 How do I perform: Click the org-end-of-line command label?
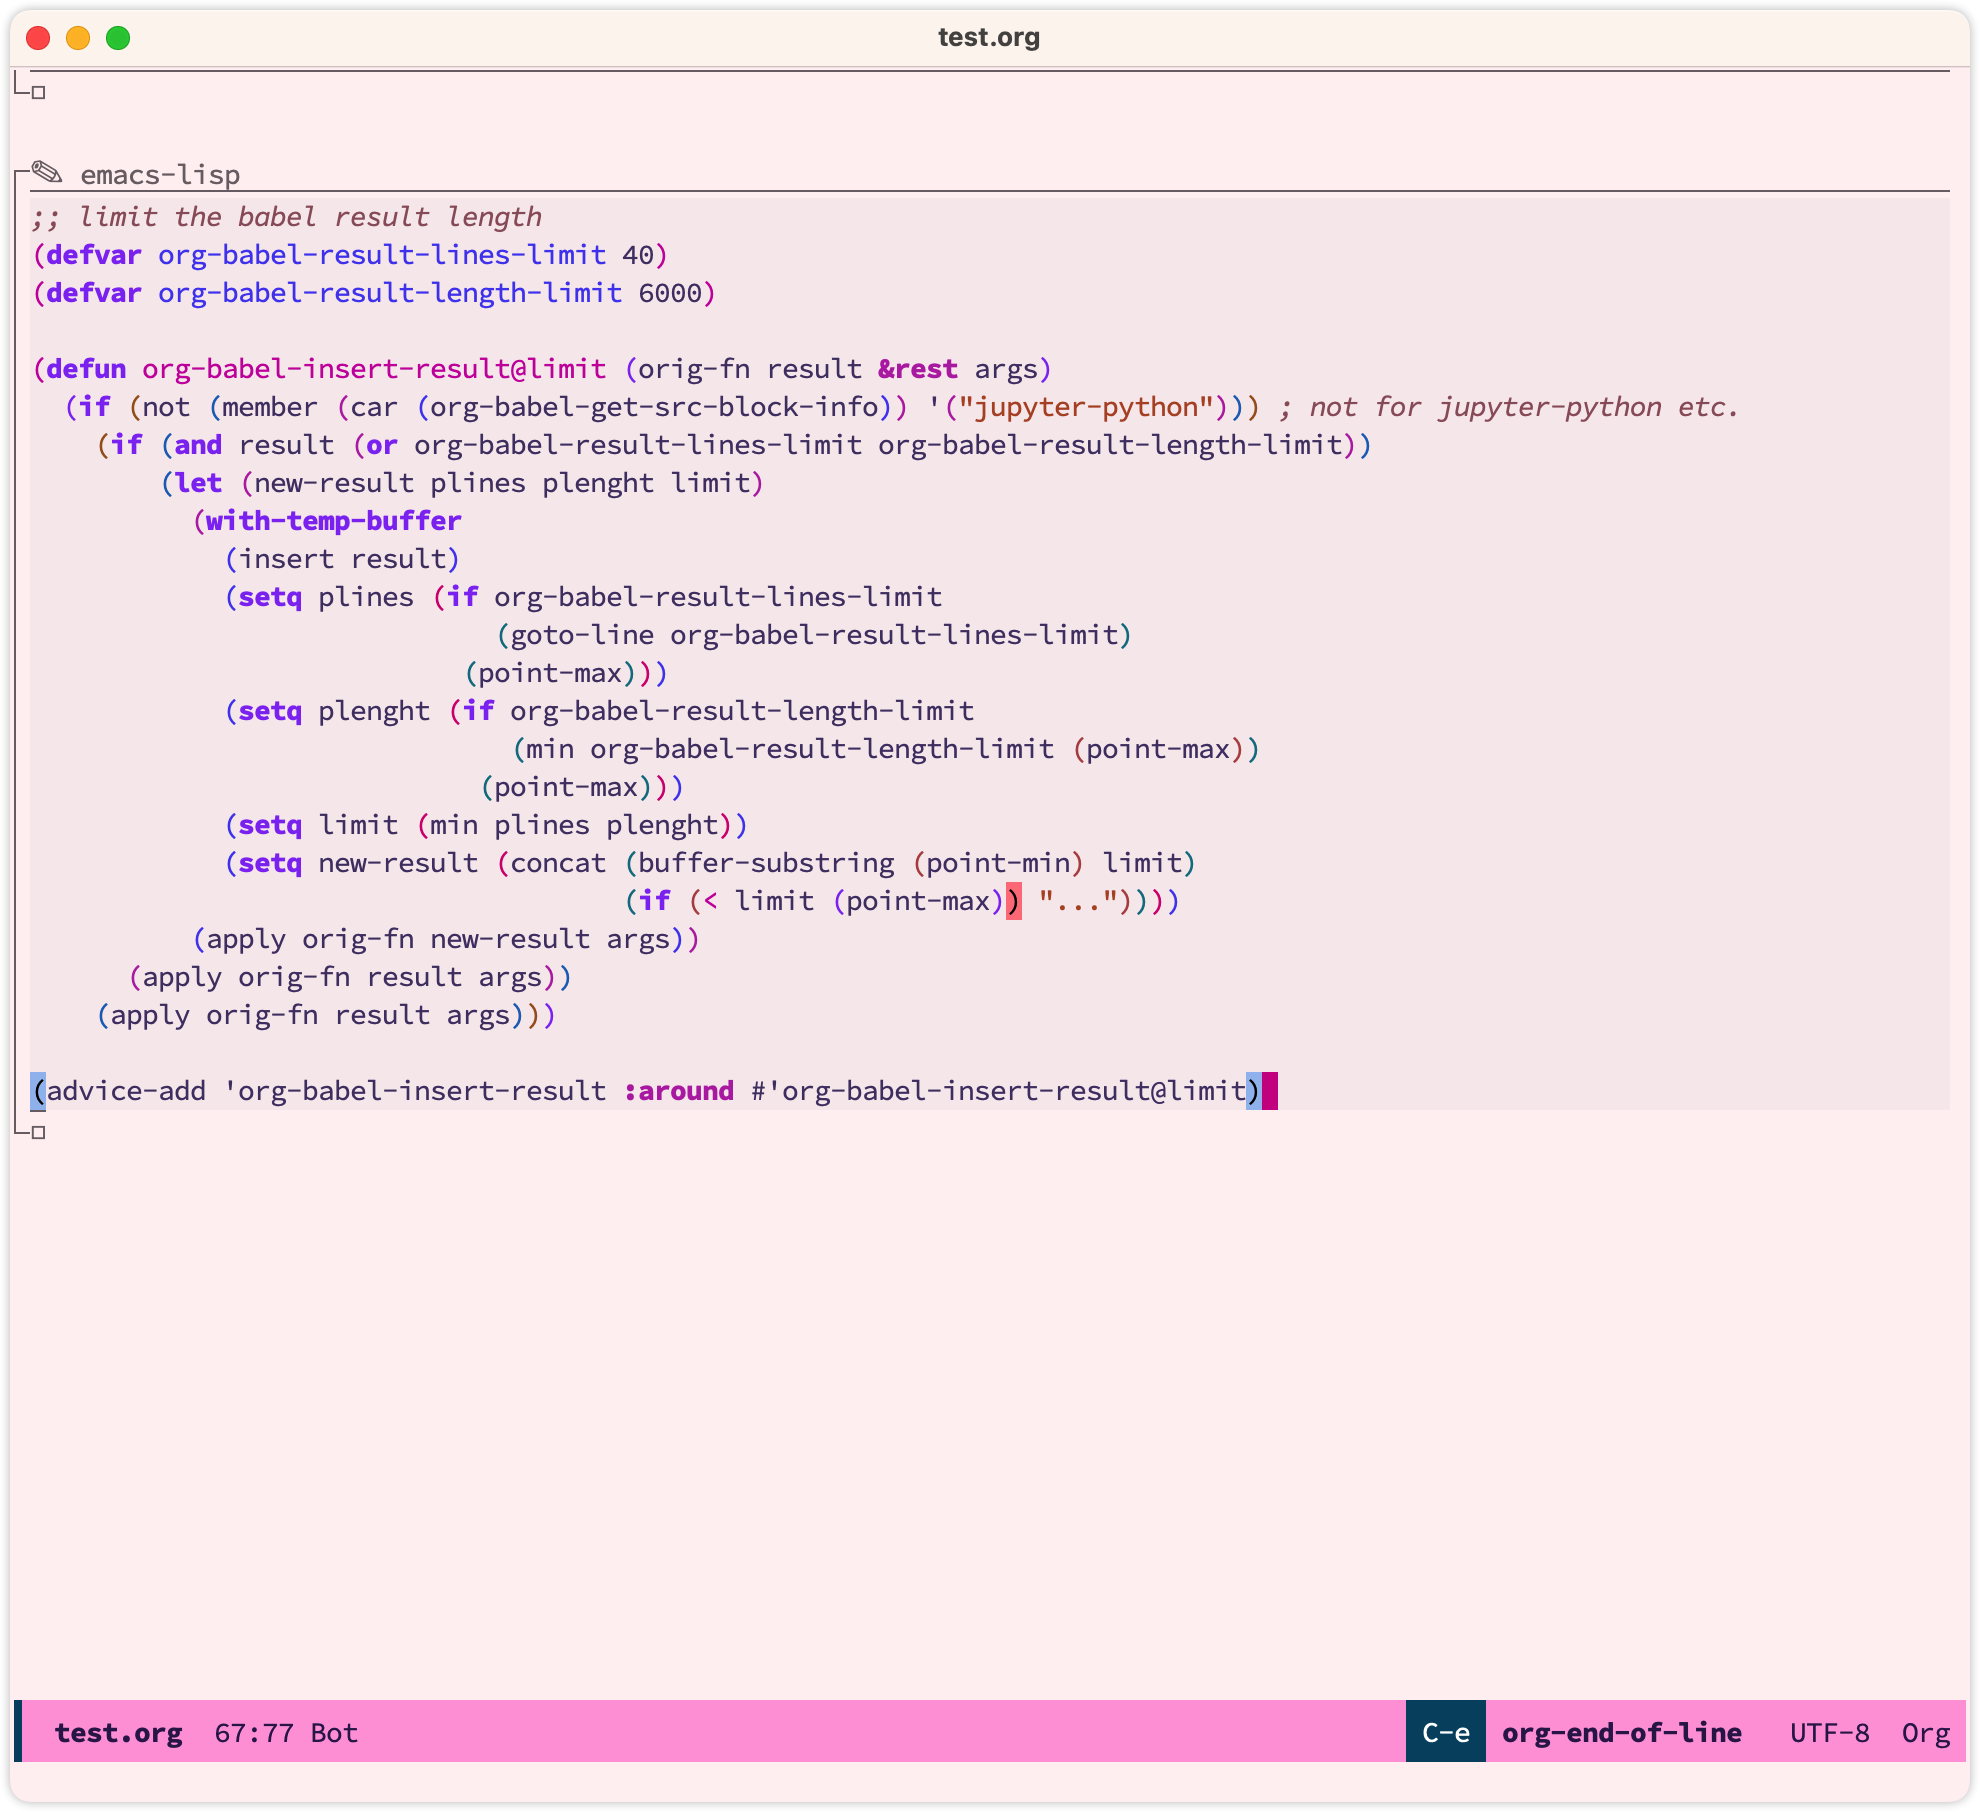click(1622, 1732)
